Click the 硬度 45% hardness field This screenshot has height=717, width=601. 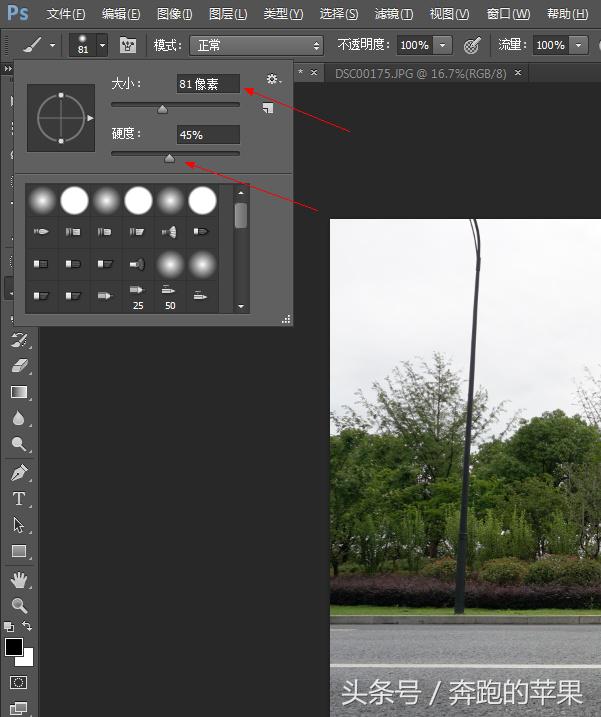(x=208, y=134)
